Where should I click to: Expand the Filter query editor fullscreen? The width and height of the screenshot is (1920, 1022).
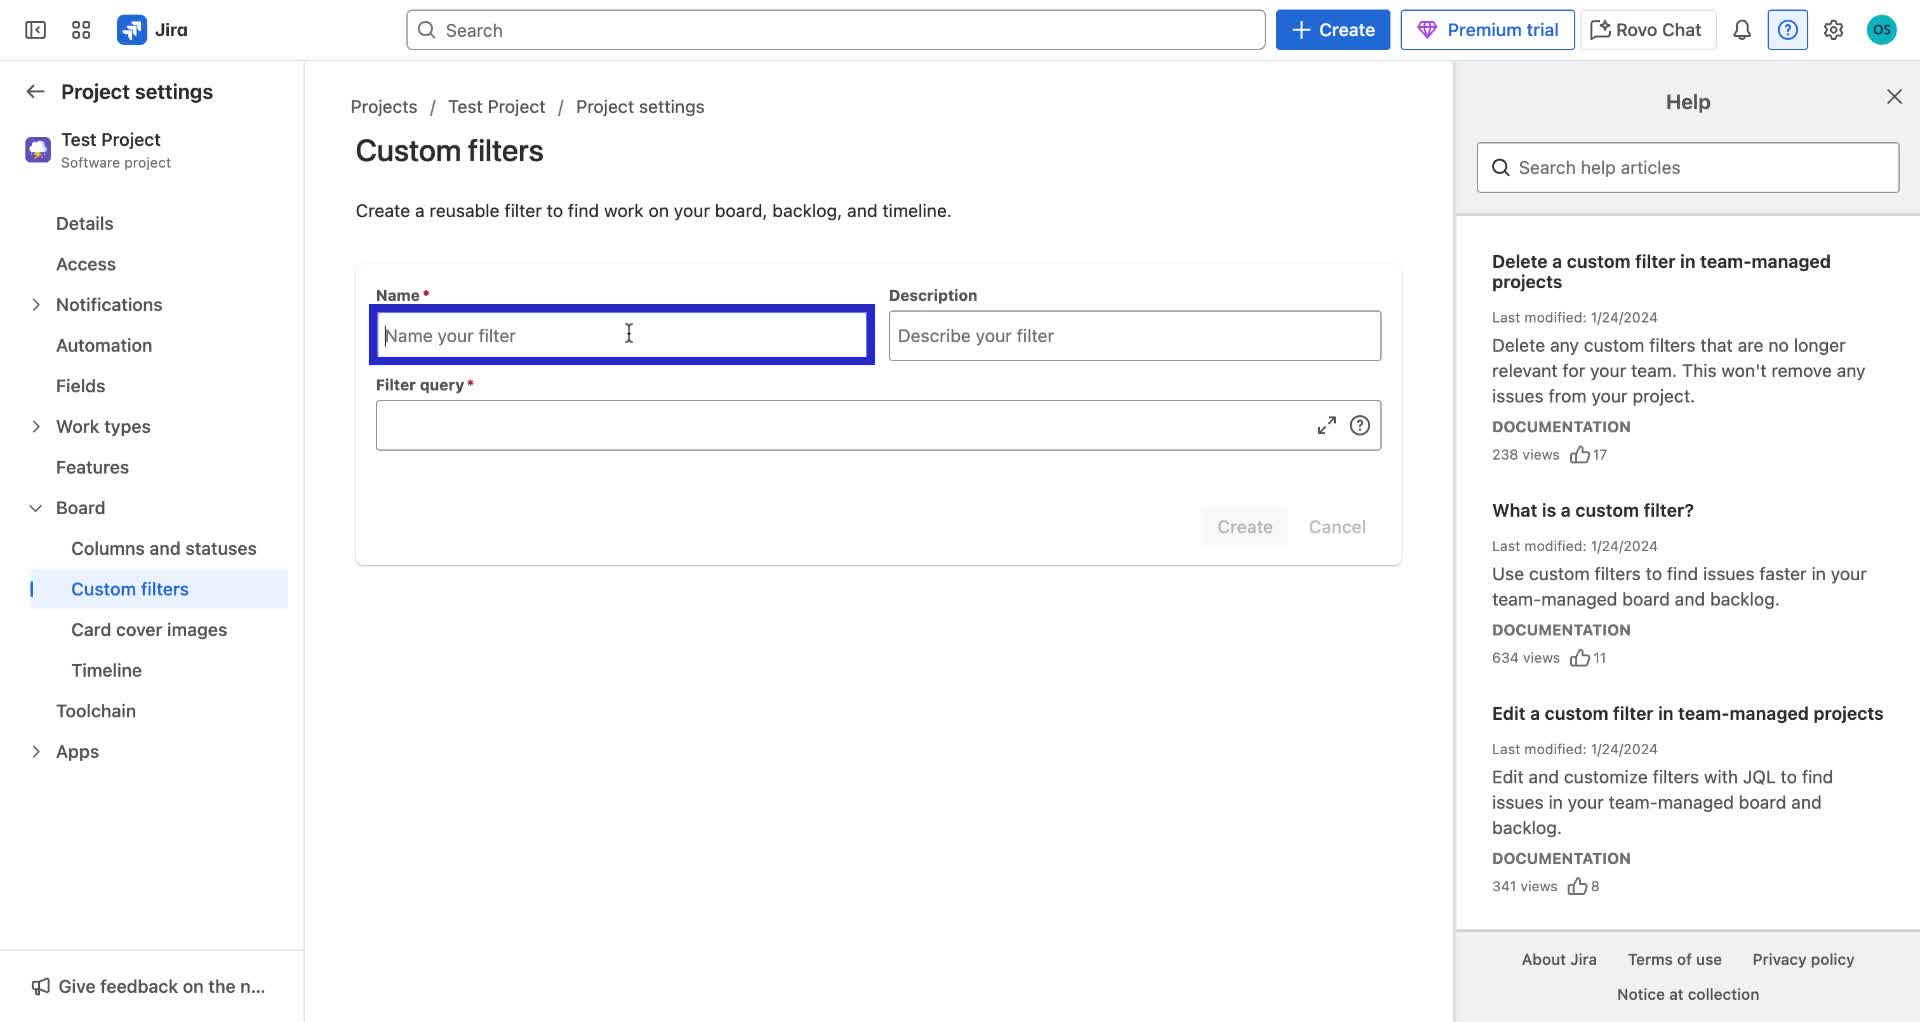point(1327,424)
